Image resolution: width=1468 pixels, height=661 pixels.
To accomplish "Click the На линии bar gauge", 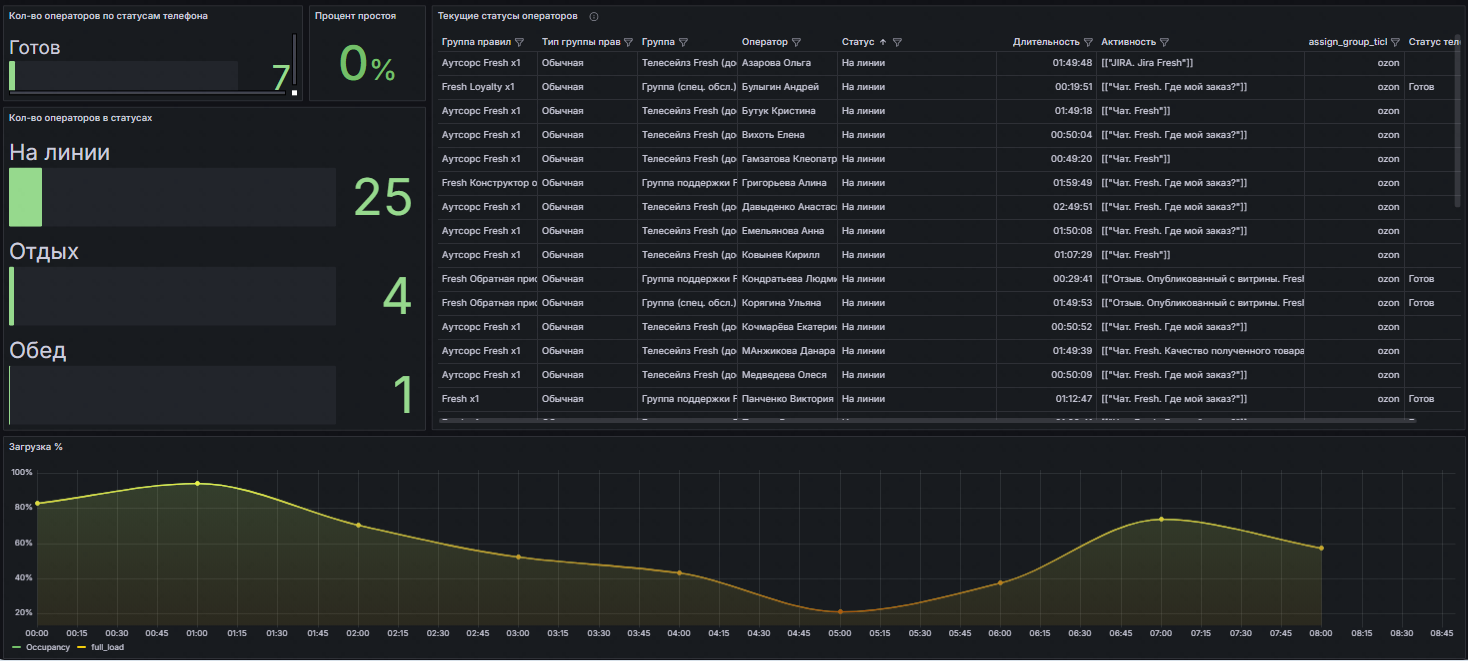I will (172, 197).
